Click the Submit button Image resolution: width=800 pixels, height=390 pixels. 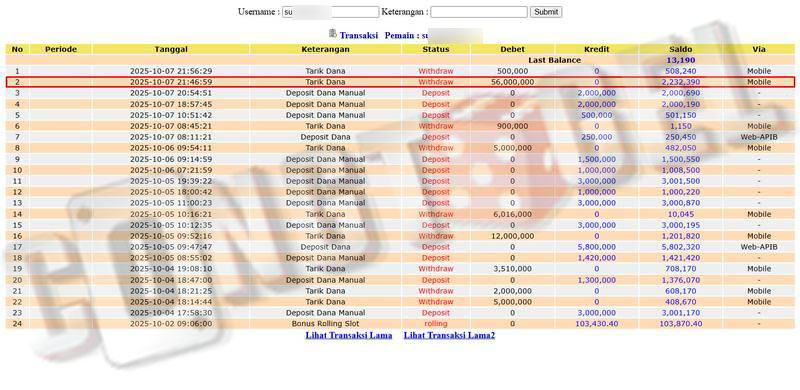pos(546,12)
